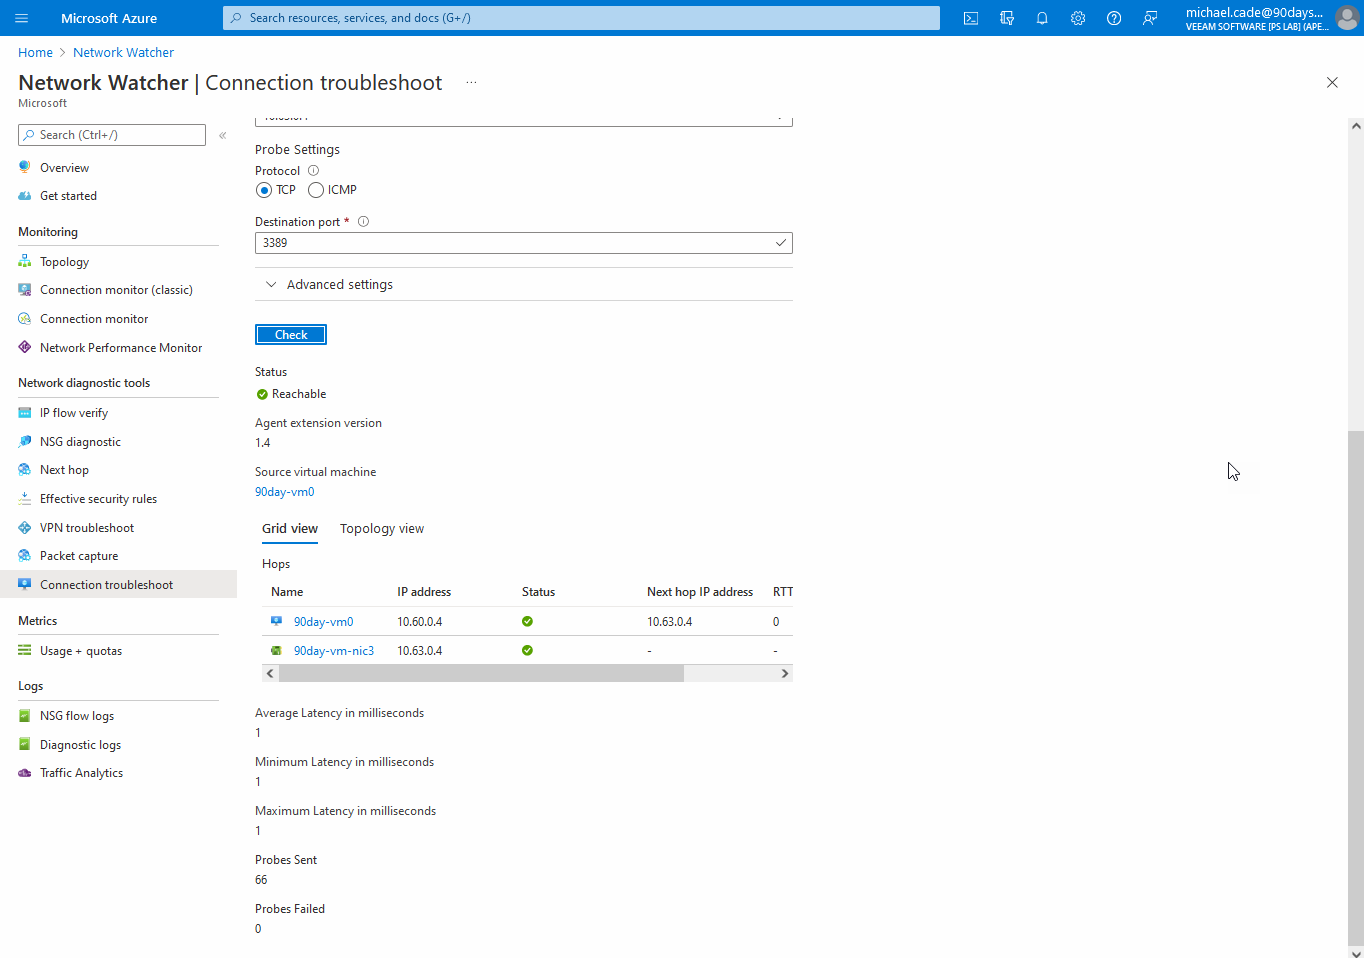
Task: Open the feedback icon in header
Action: (x=1150, y=18)
